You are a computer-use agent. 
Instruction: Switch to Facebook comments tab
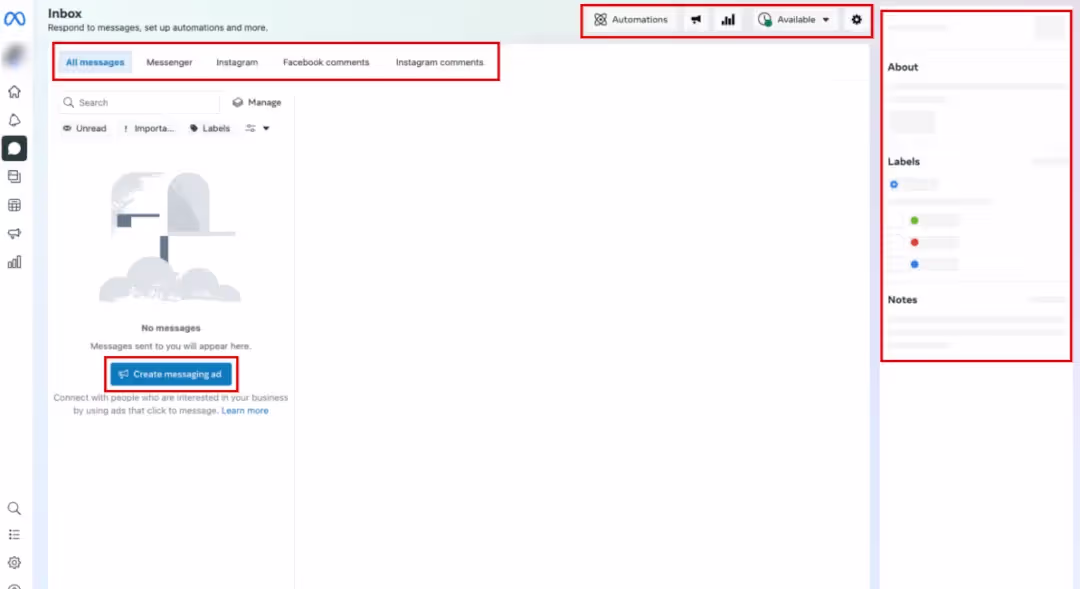pyautogui.click(x=326, y=62)
